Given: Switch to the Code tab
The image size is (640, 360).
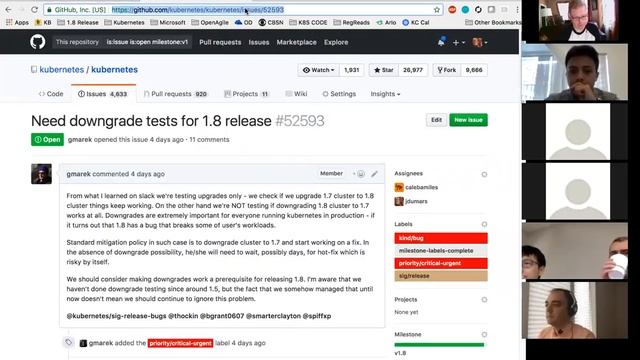Looking at the screenshot, I should [x=51, y=94].
